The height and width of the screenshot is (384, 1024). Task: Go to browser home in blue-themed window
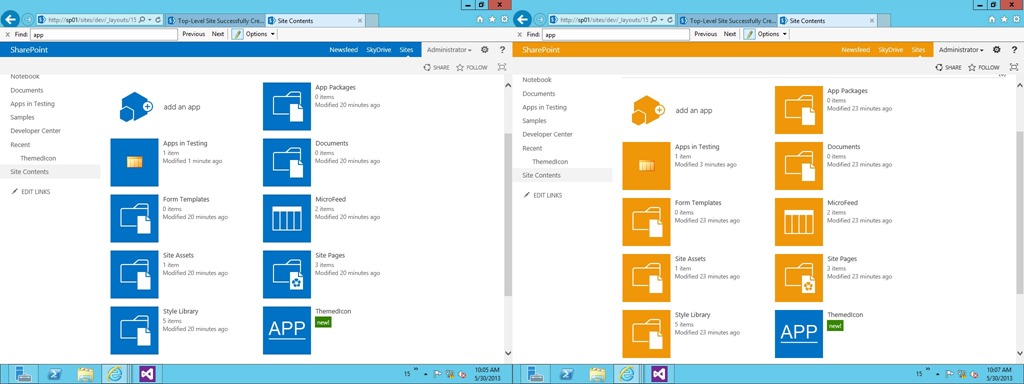481,20
